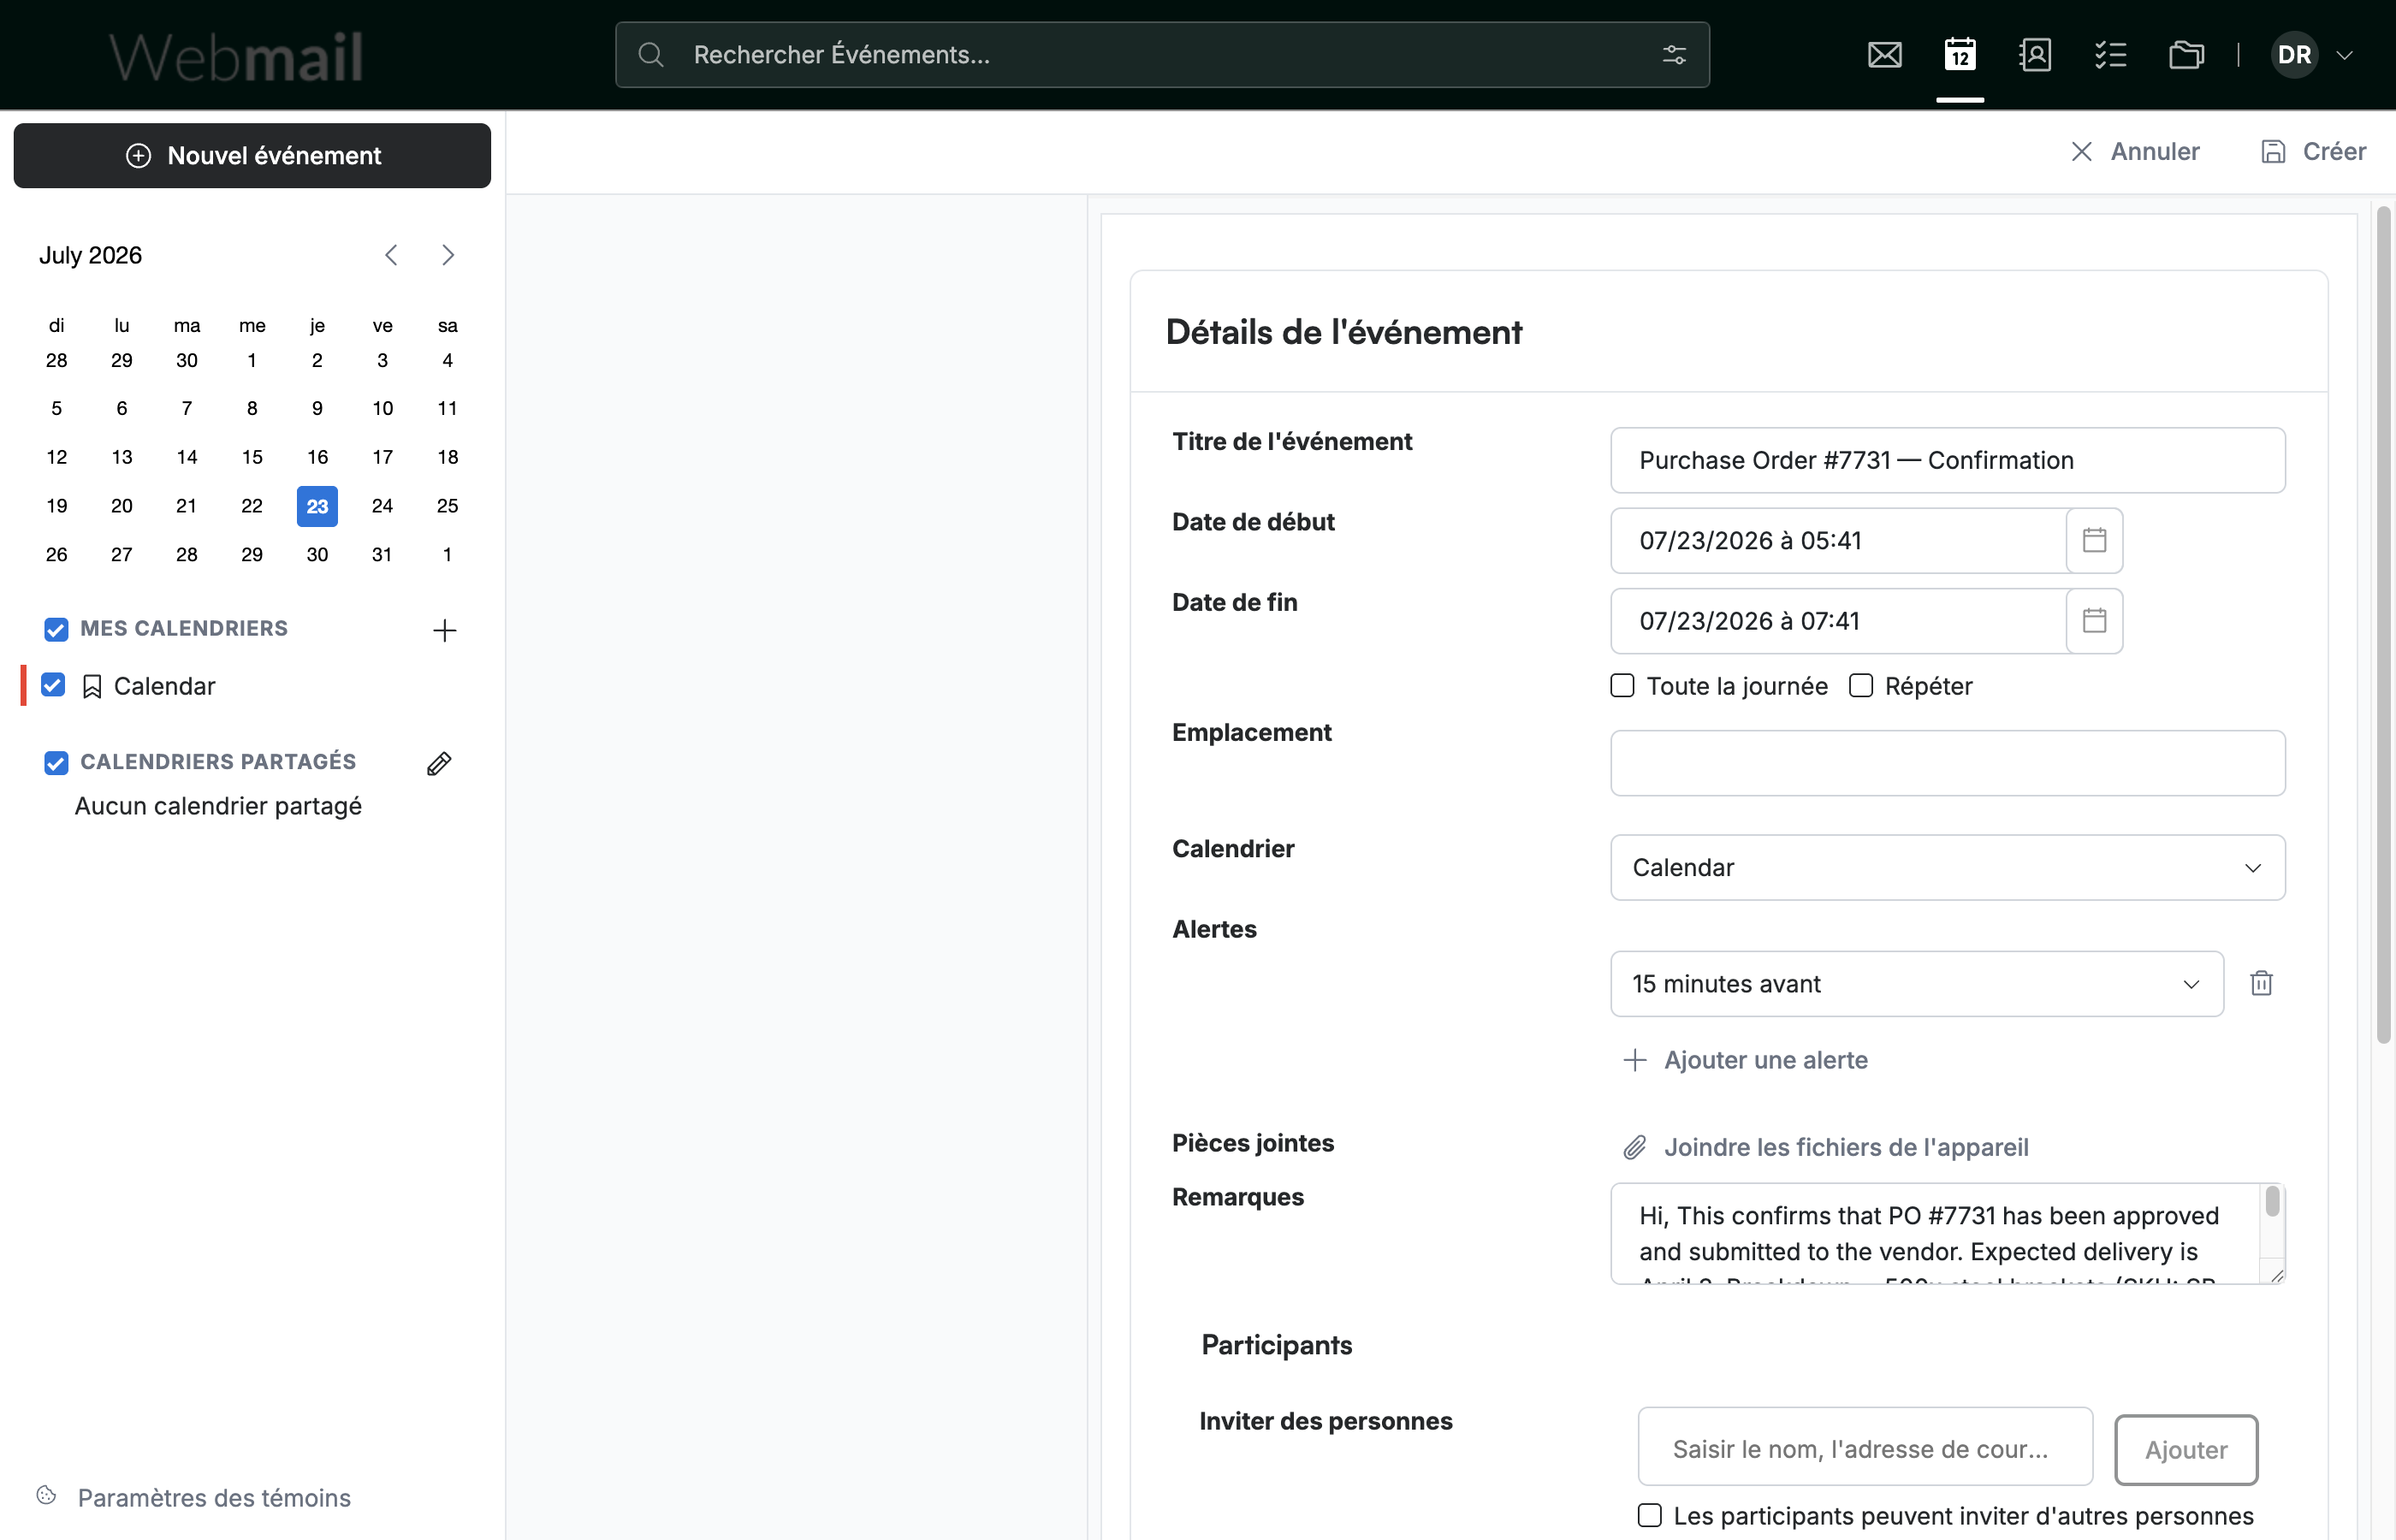Open the Calendrier dropdown
This screenshot has width=2396, height=1540.
1947,868
